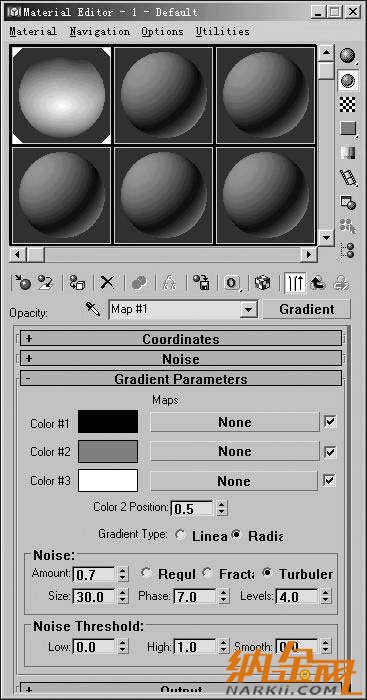367x700 pixels.
Task: Toggle the Show End Result icon
Action: 295,283
